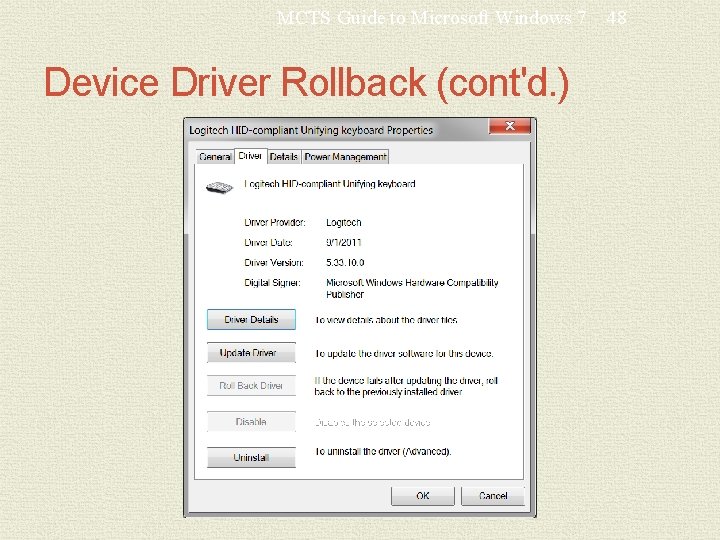
Task: Close the keyboard Properties dialog
Action: (x=510, y=126)
